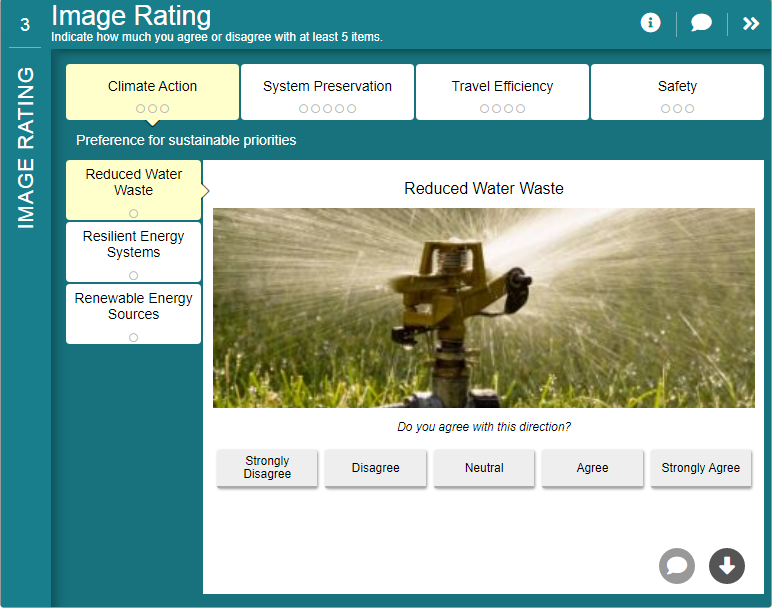Image resolution: width=772 pixels, height=610 pixels.
Task: Select Renewable Energy Sources item
Action: 133,313
